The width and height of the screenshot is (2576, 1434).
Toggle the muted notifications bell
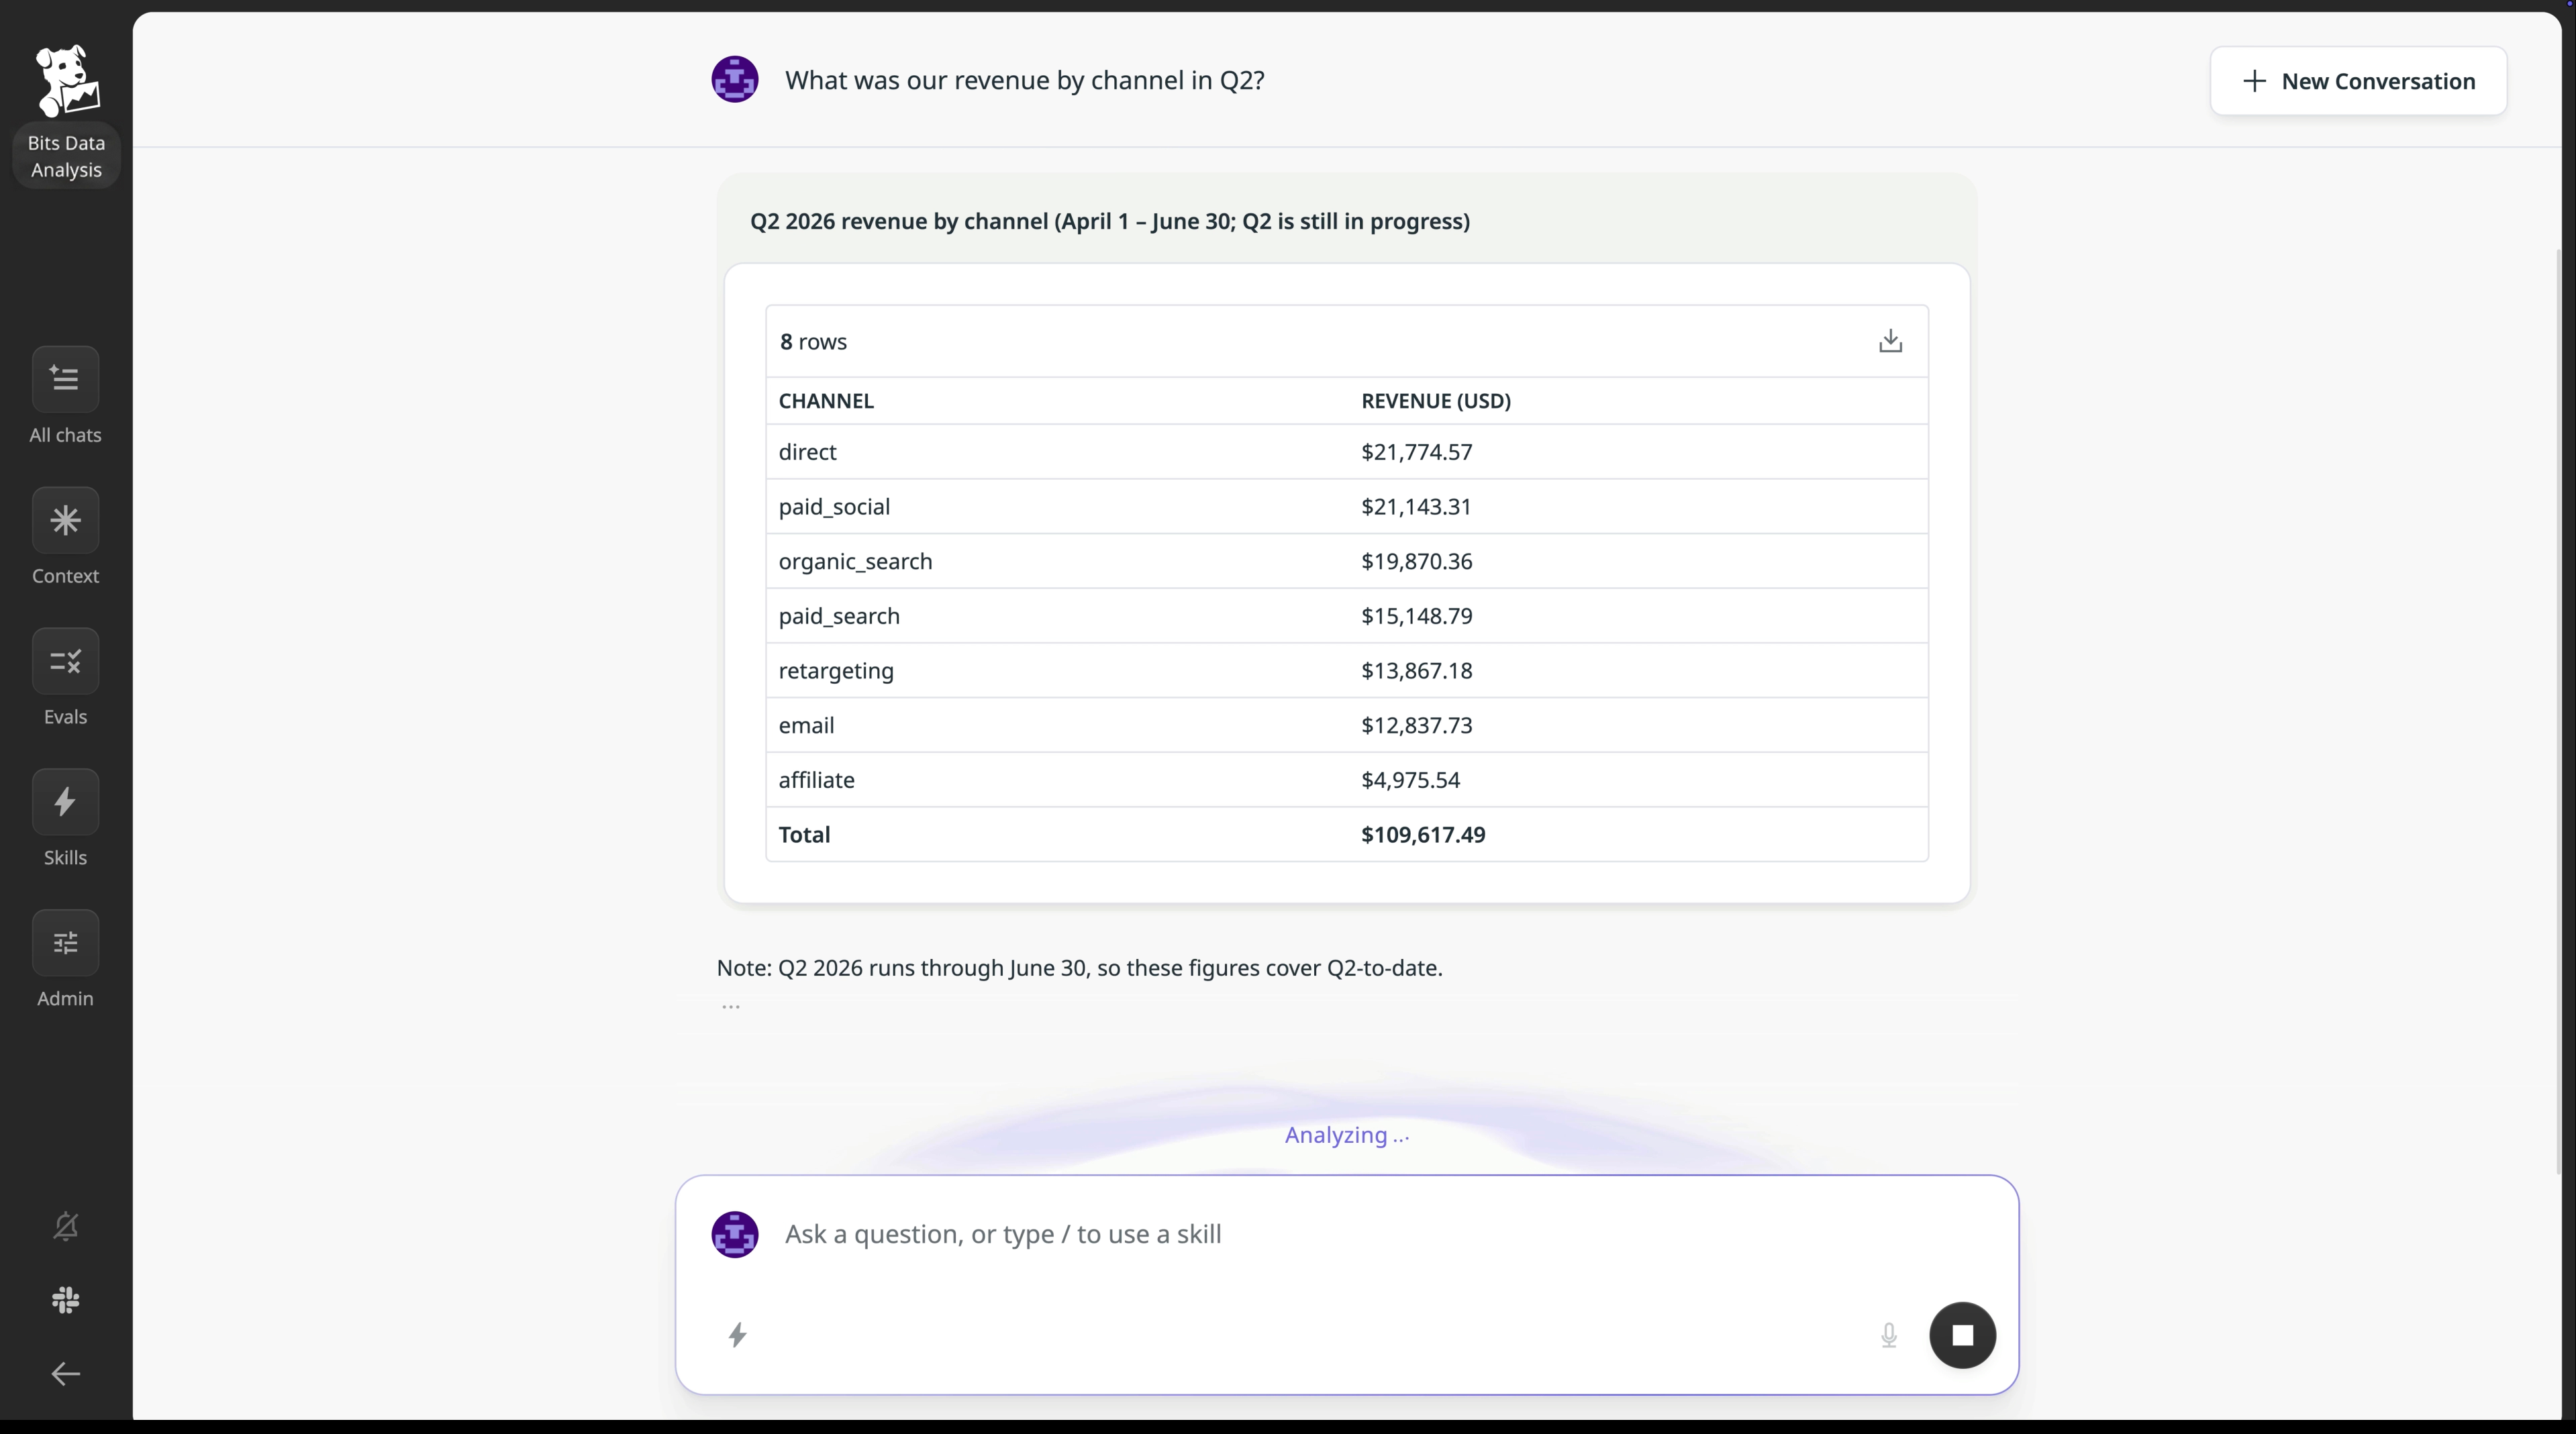[65, 1226]
